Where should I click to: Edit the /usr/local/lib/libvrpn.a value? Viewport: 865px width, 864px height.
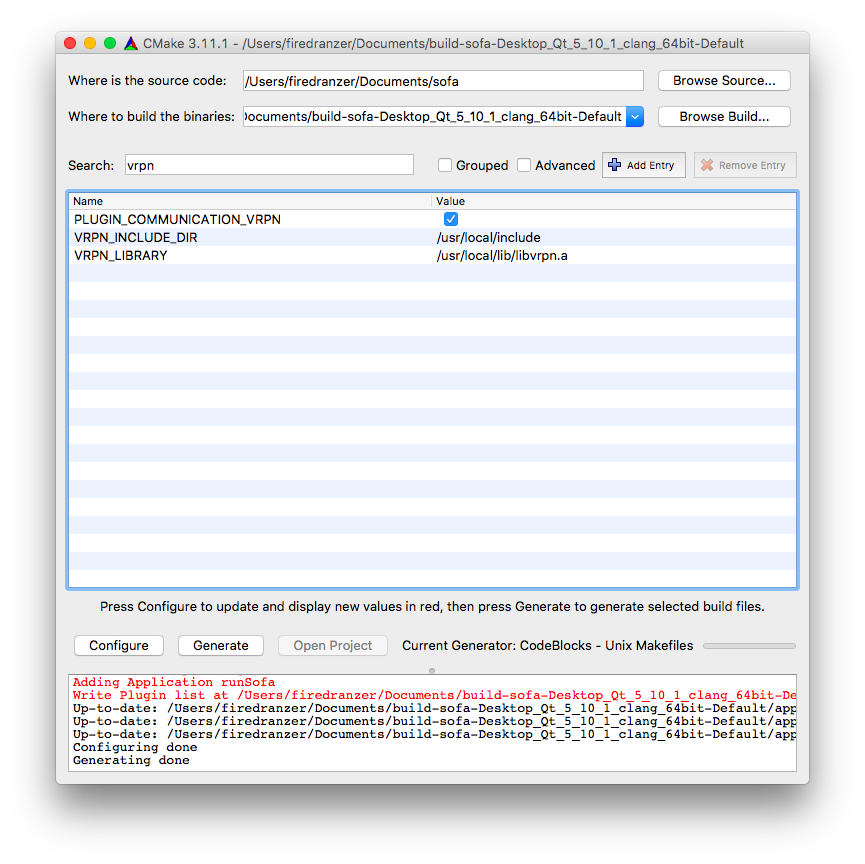[502, 255]
